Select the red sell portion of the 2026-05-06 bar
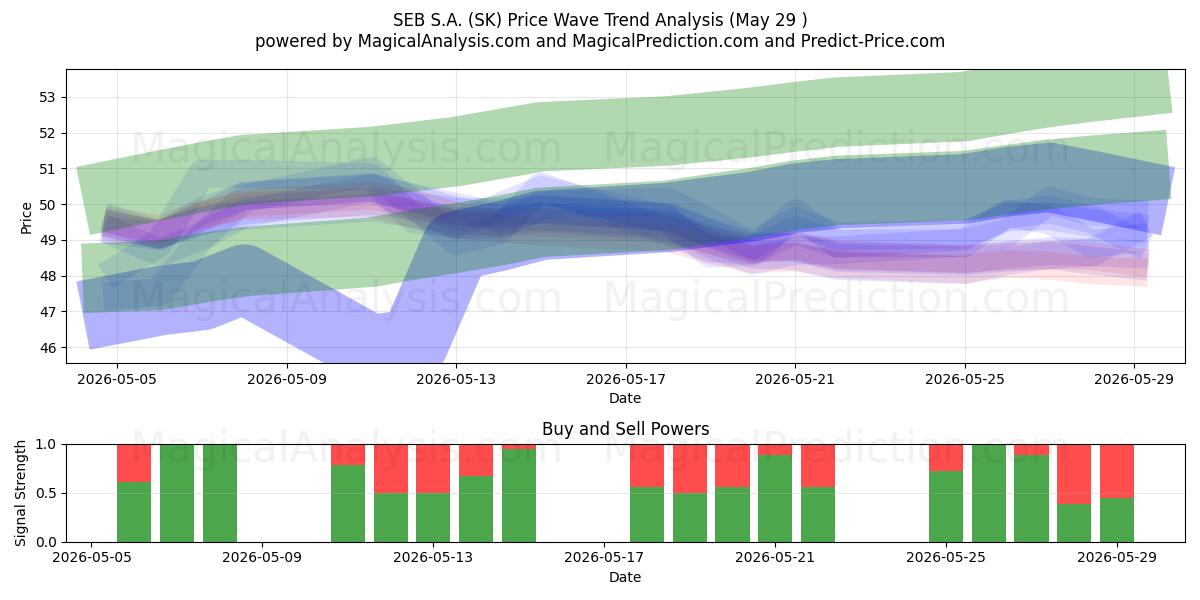The width and height of the screenshot is (1200, 600). [x=134, y=463]
